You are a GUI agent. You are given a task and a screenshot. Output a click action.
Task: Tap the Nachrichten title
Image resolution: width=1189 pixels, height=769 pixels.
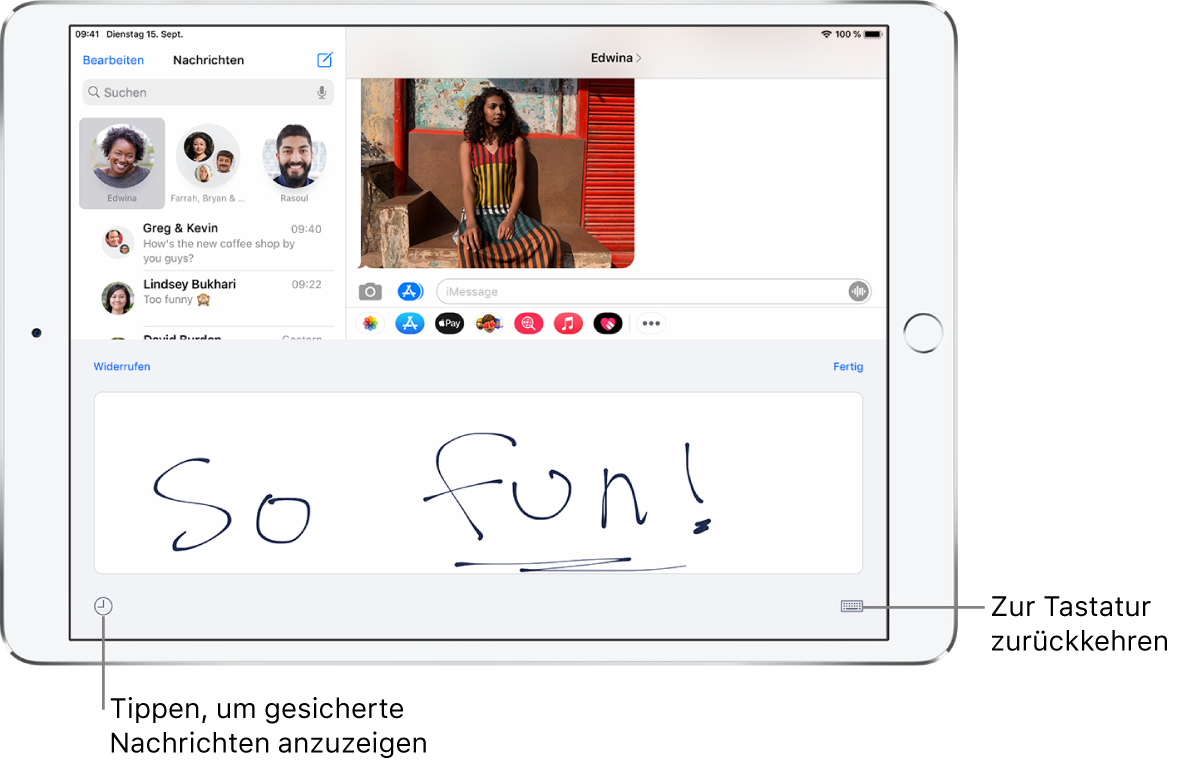coord(209,60)
